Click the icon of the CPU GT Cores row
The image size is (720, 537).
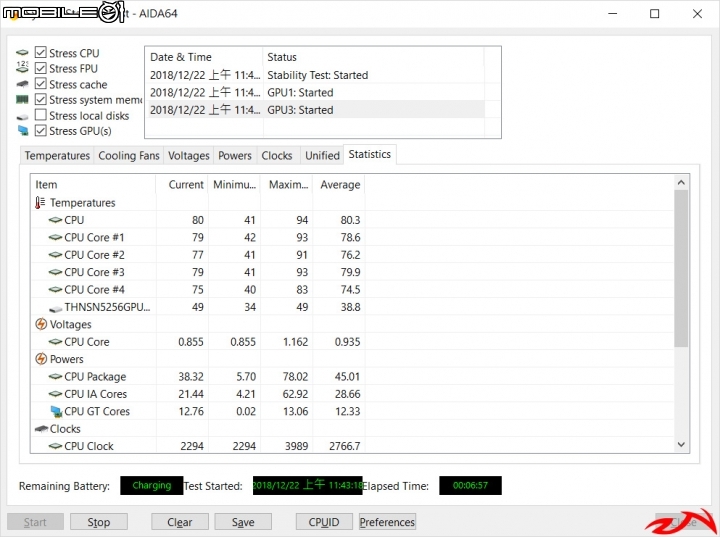pos(56,412)
